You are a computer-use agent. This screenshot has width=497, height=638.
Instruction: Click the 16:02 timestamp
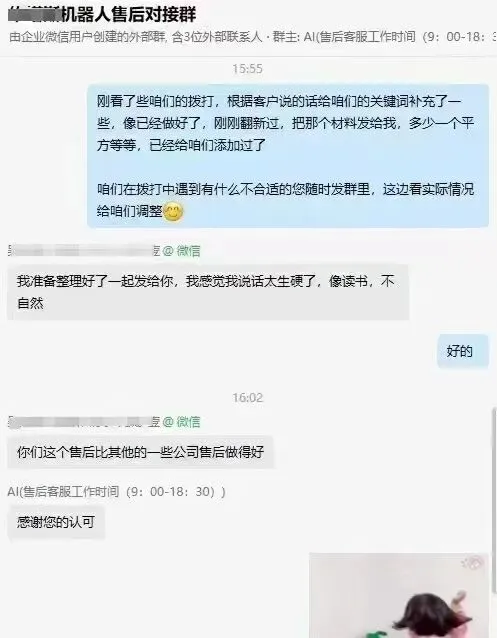247,398
